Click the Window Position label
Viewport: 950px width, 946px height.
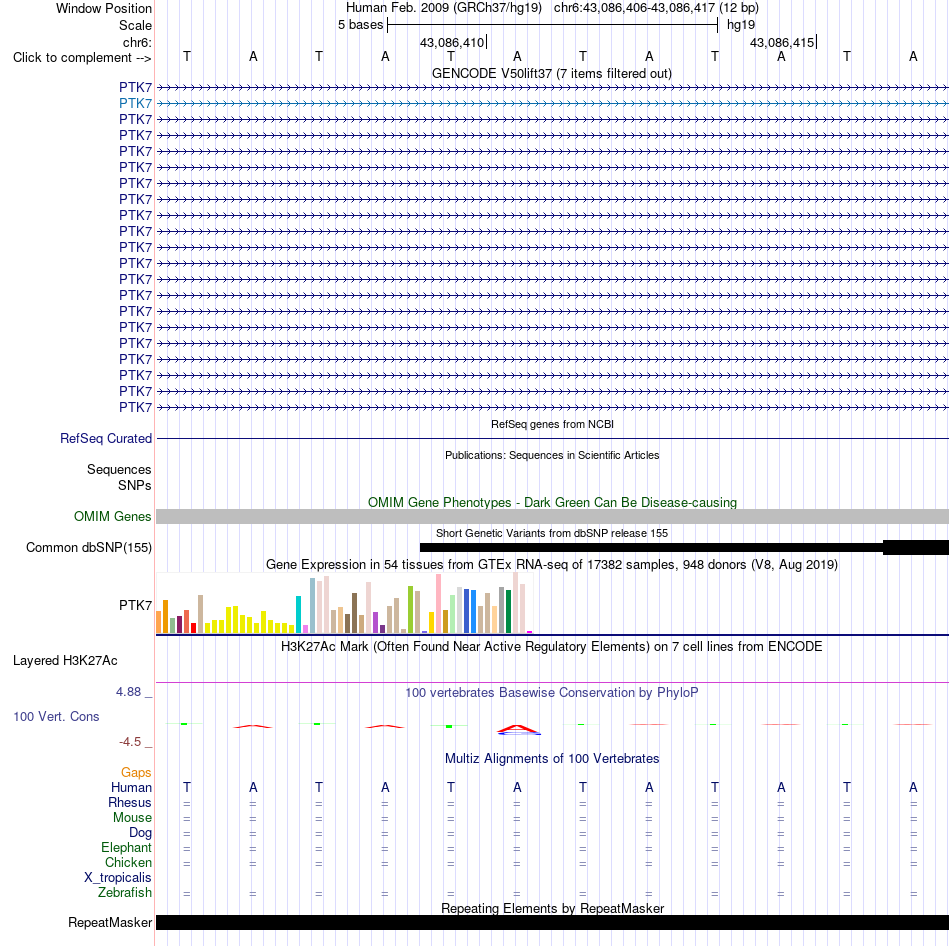point(104,8)
